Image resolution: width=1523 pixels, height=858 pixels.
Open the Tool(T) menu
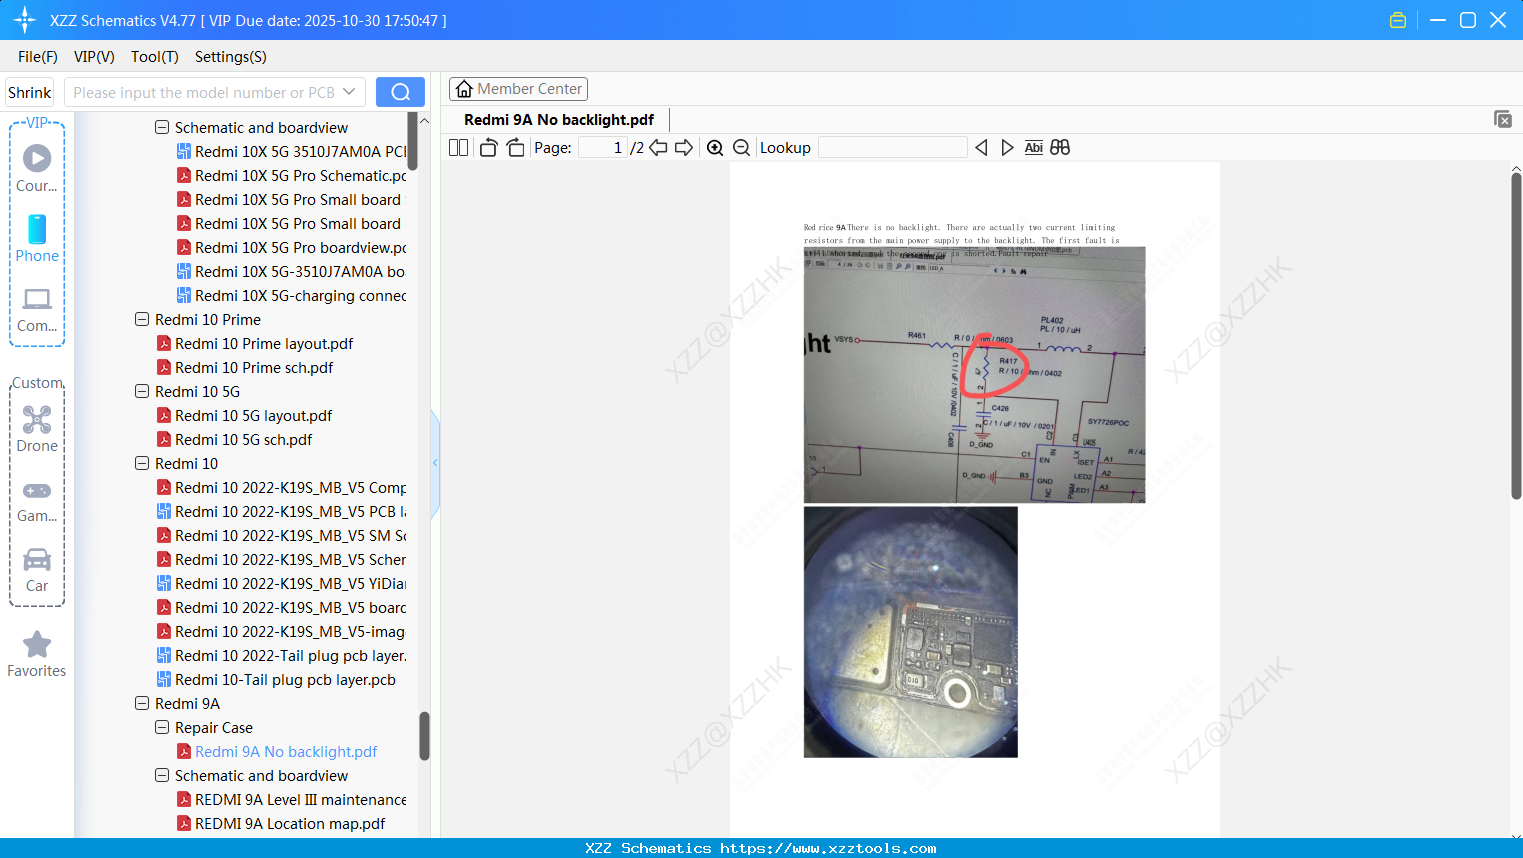[155, 57]
